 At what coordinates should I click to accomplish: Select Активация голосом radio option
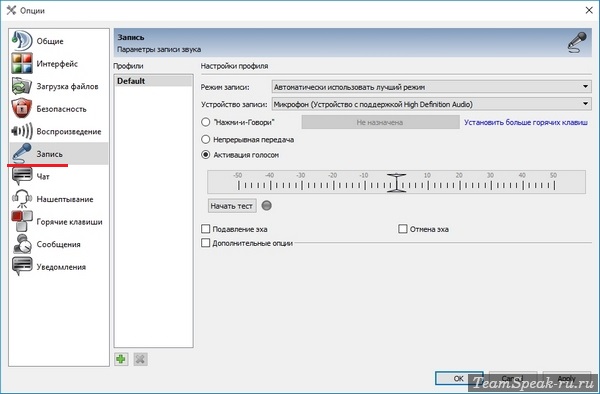pyautogui.click(x=205, y=155)
